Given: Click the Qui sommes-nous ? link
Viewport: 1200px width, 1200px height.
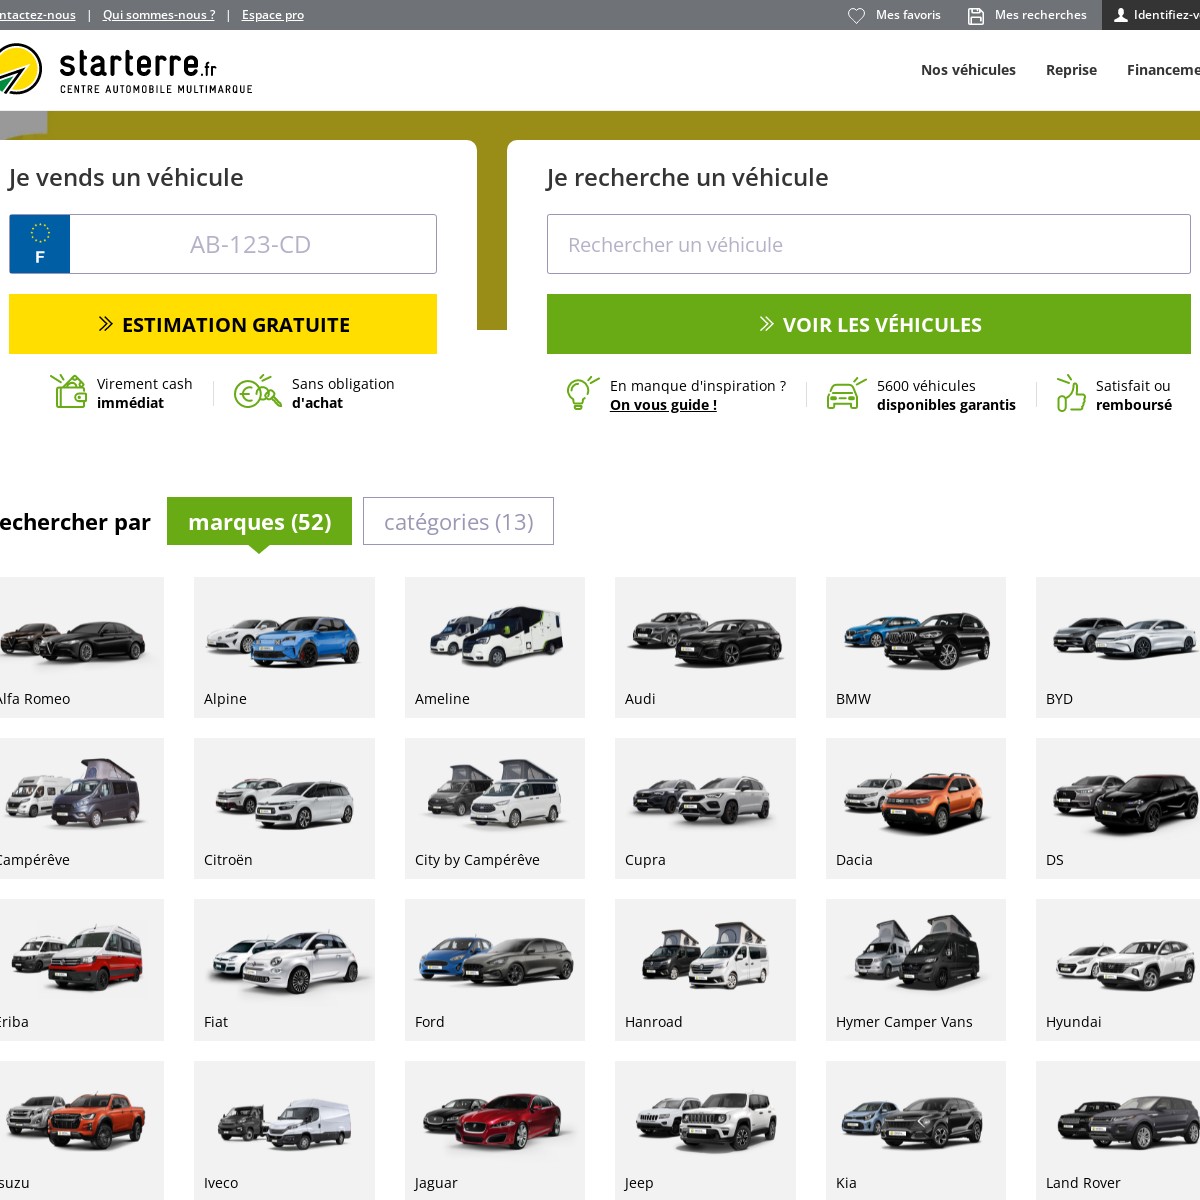Looking at the screenshot, I should click(159, 15).
